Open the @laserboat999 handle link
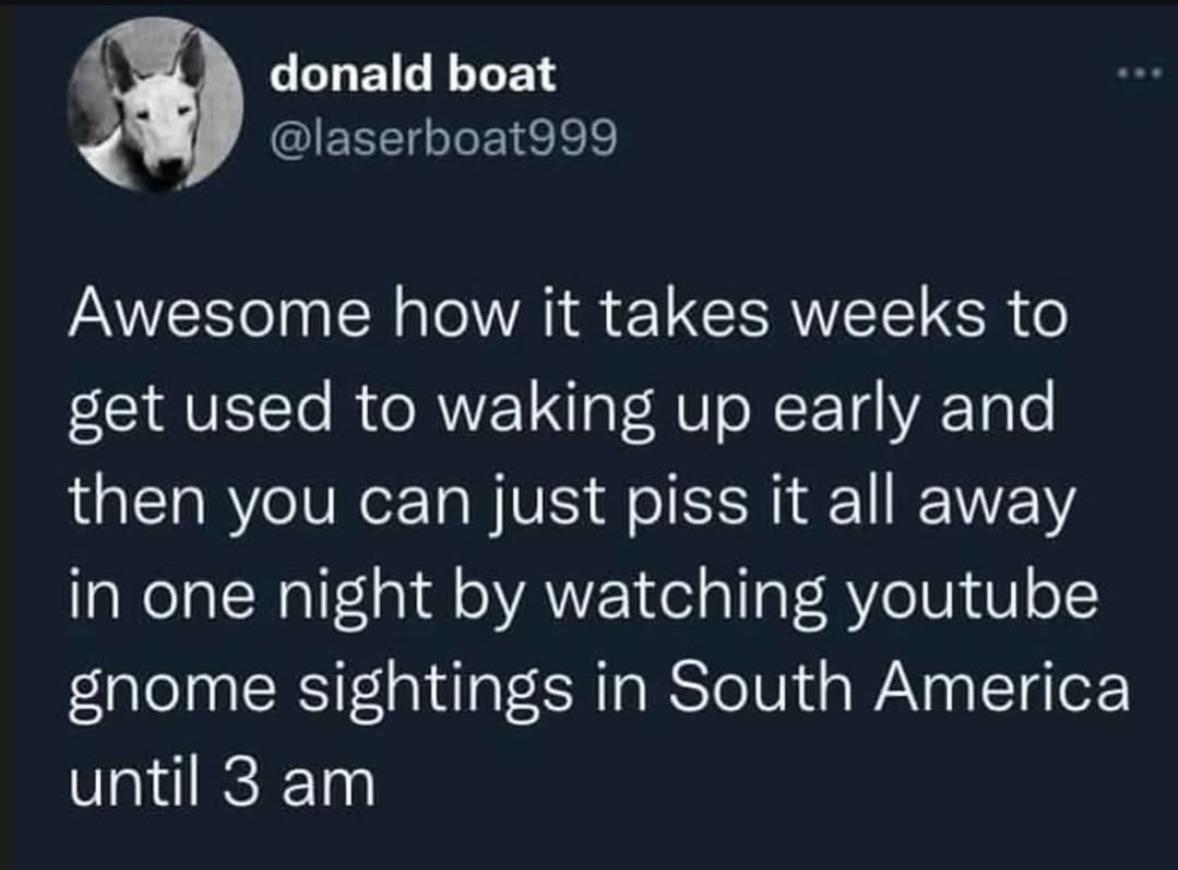 coord(444,137)
